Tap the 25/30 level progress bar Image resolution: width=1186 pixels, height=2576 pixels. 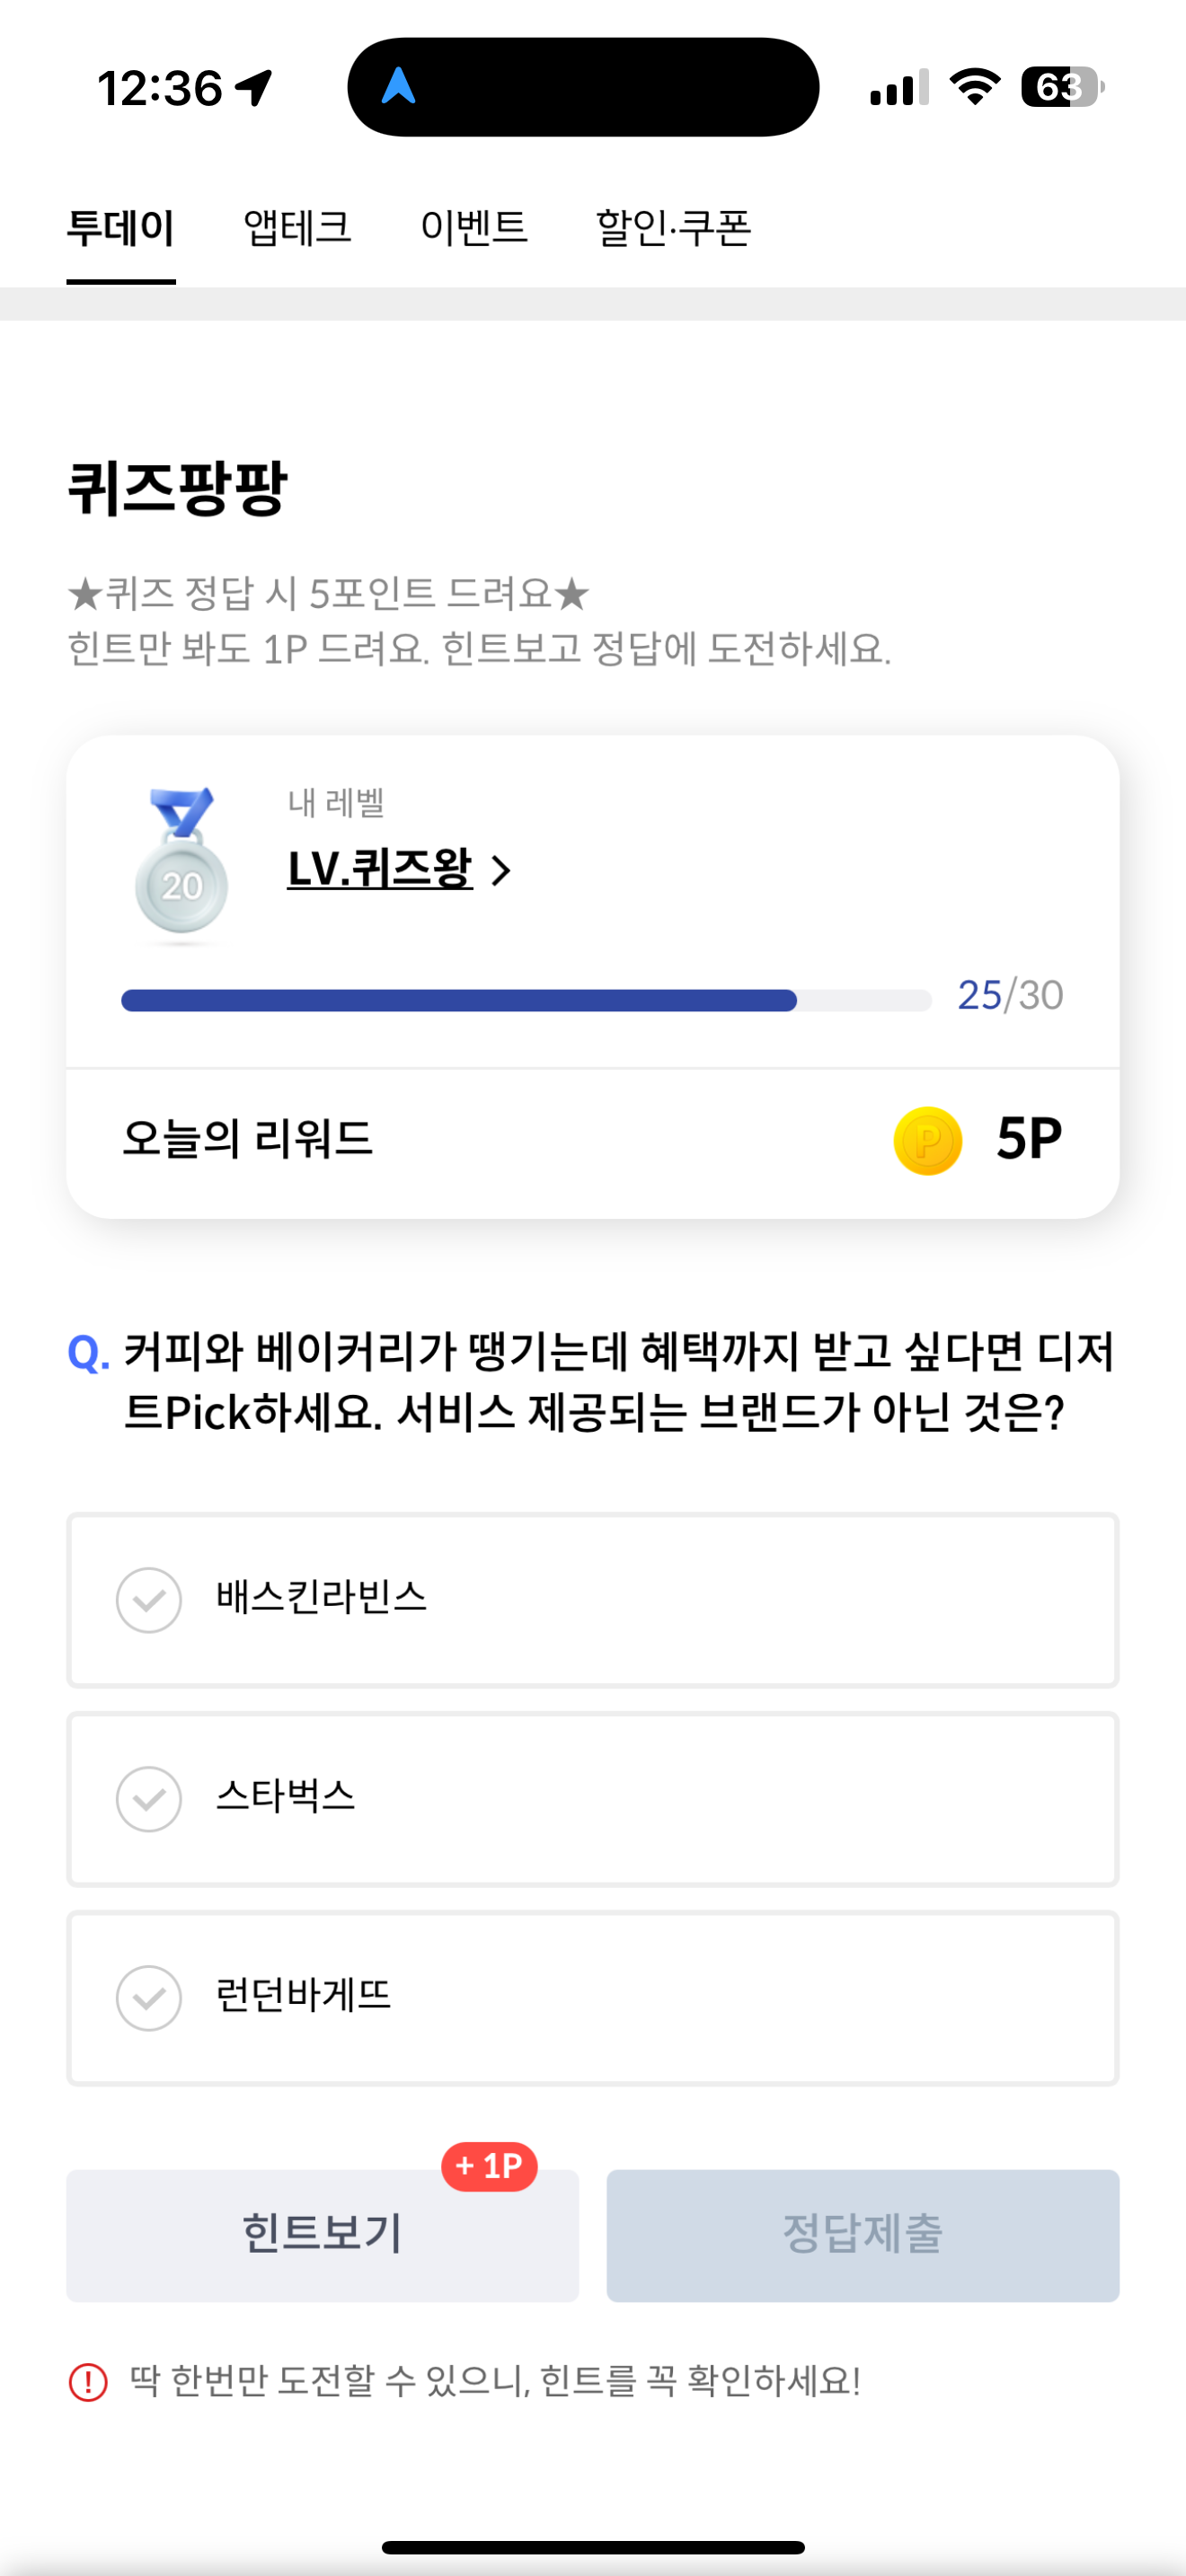point(526,1000)
